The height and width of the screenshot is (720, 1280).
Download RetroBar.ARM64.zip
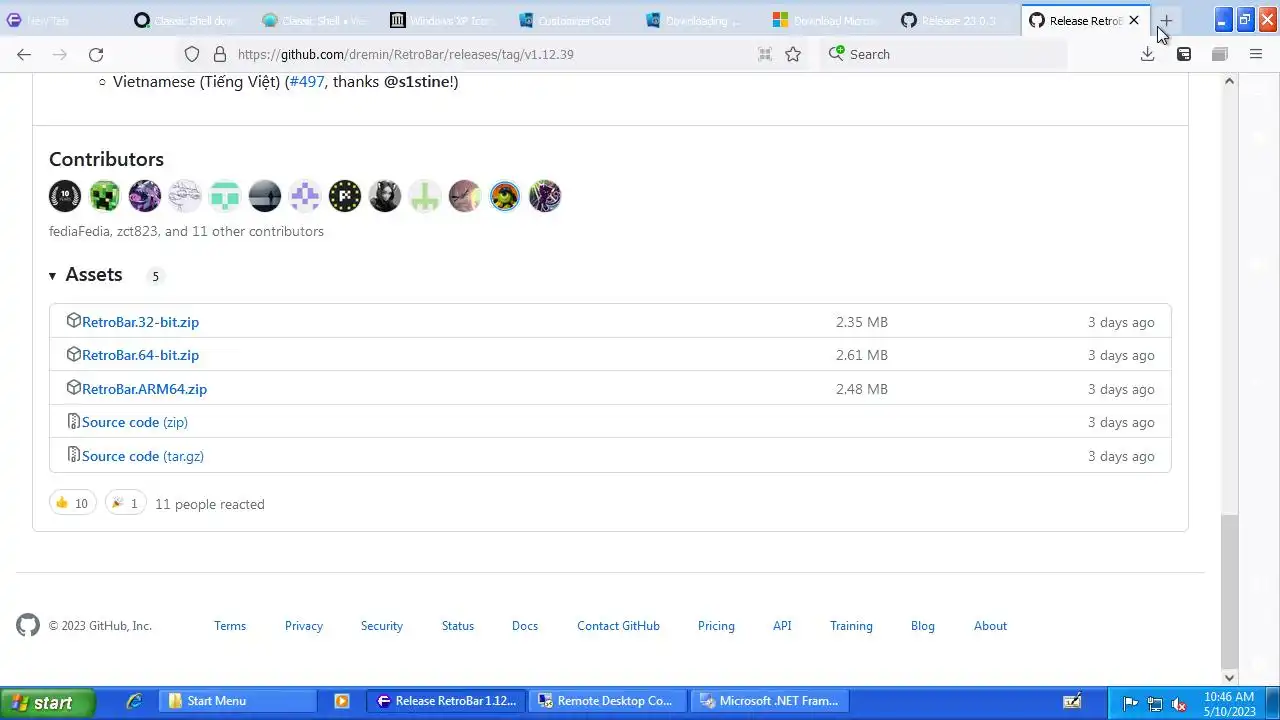point(144,389)
